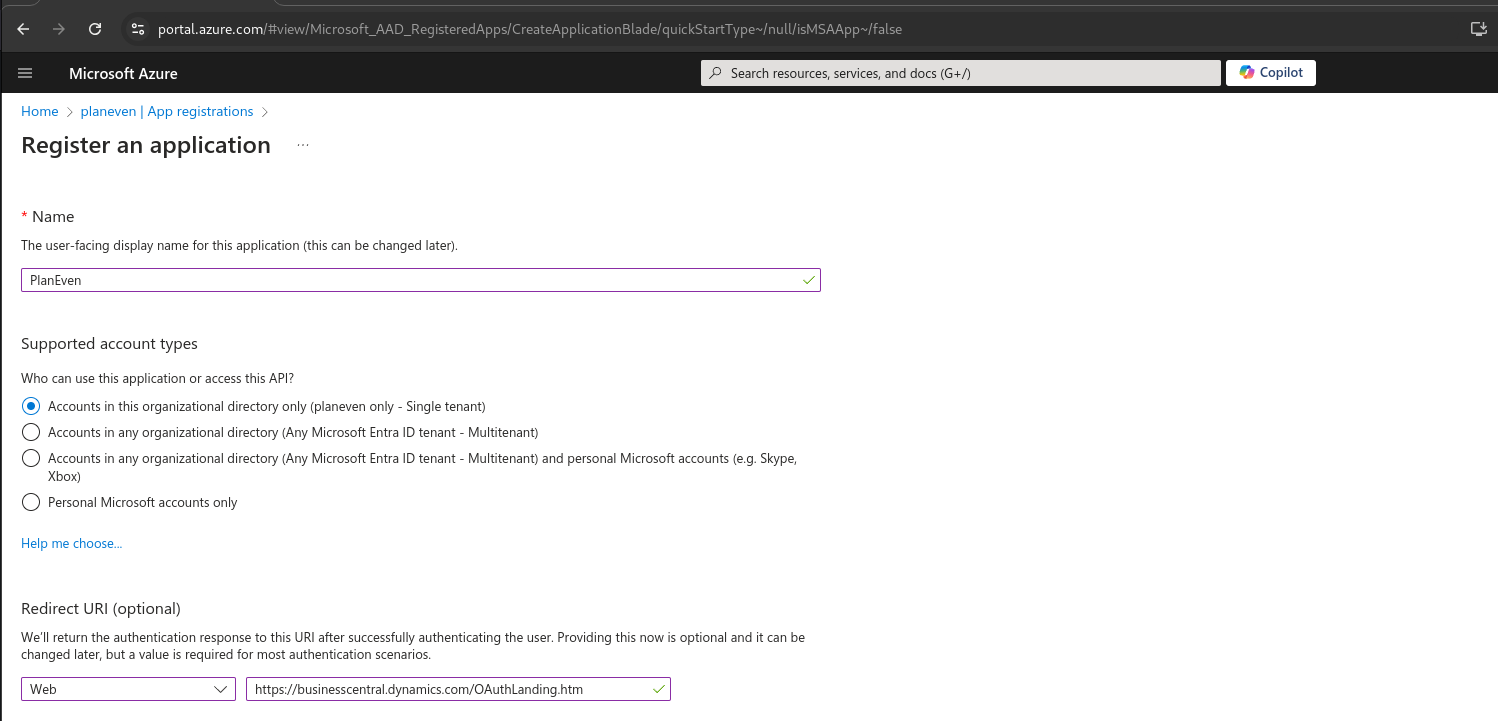Click the Copilot button

pos(1270,73)
